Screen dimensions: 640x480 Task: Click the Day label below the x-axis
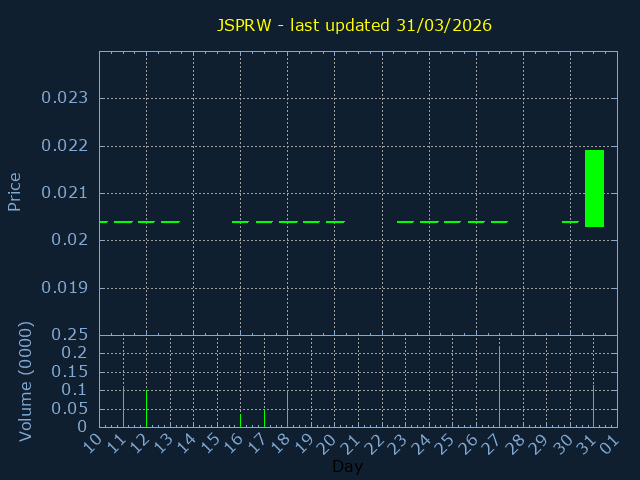click(x=347, y=467)
